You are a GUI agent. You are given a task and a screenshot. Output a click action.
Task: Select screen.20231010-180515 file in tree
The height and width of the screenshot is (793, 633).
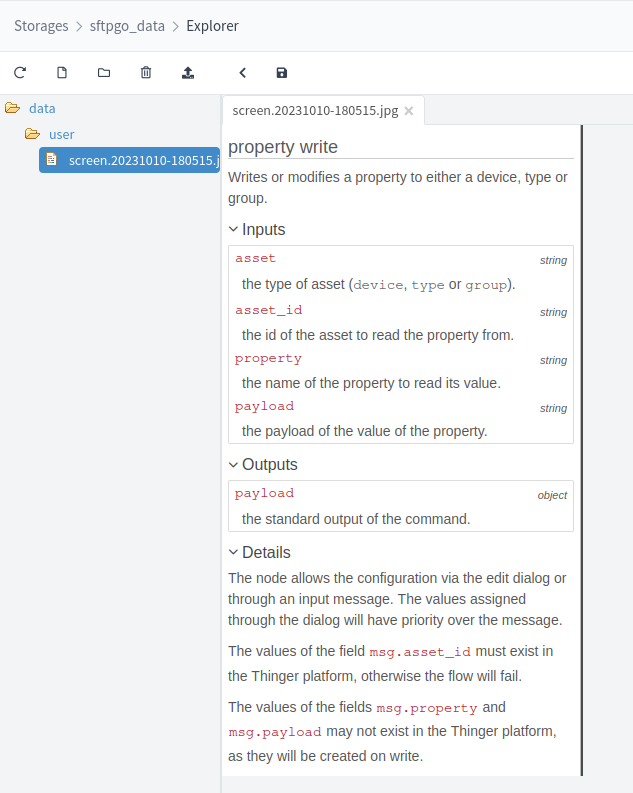point(142,160)
